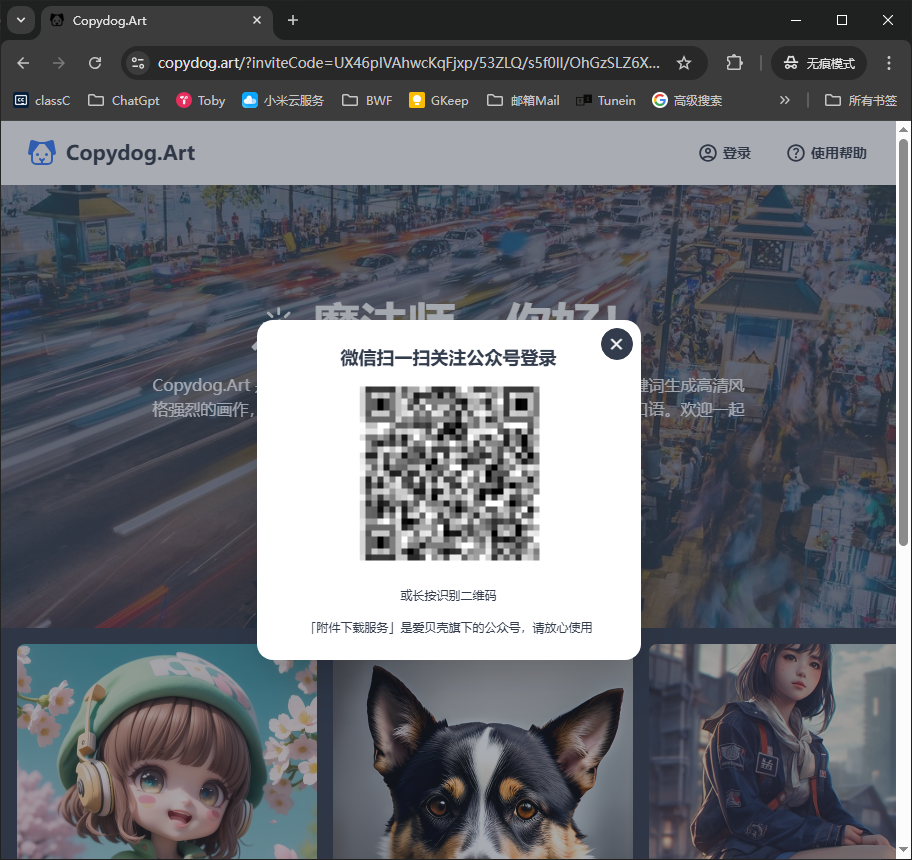
Task: Open the 高级搜索 Google bookmark
Action: click(x=687, y=101)
